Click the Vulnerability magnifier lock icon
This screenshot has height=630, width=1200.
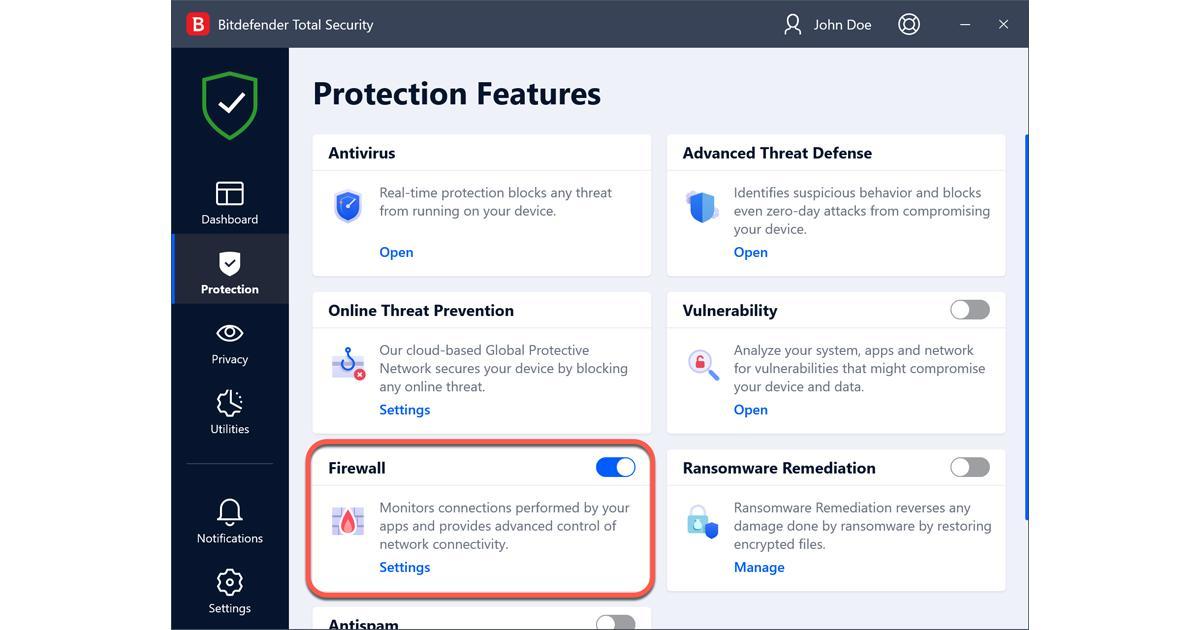pyautogui.click(x=703, y=364)
